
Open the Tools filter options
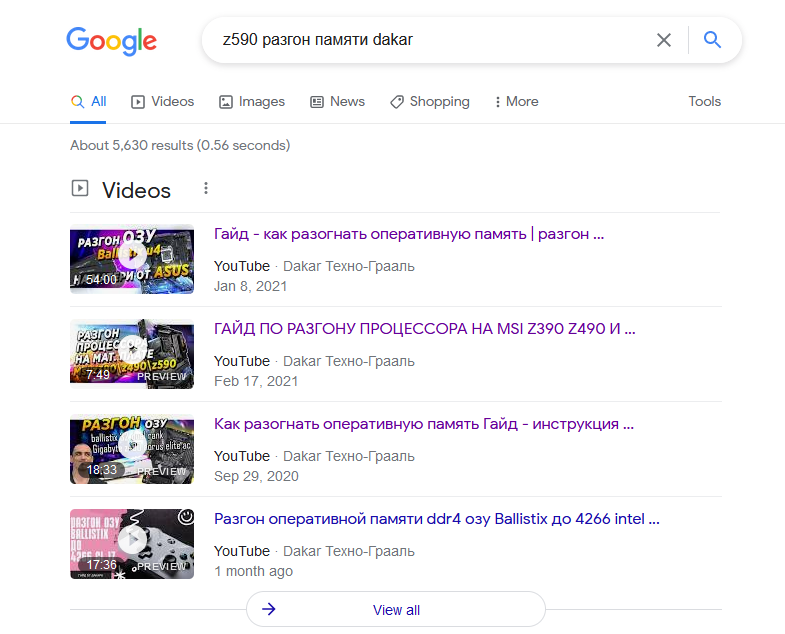704,102
